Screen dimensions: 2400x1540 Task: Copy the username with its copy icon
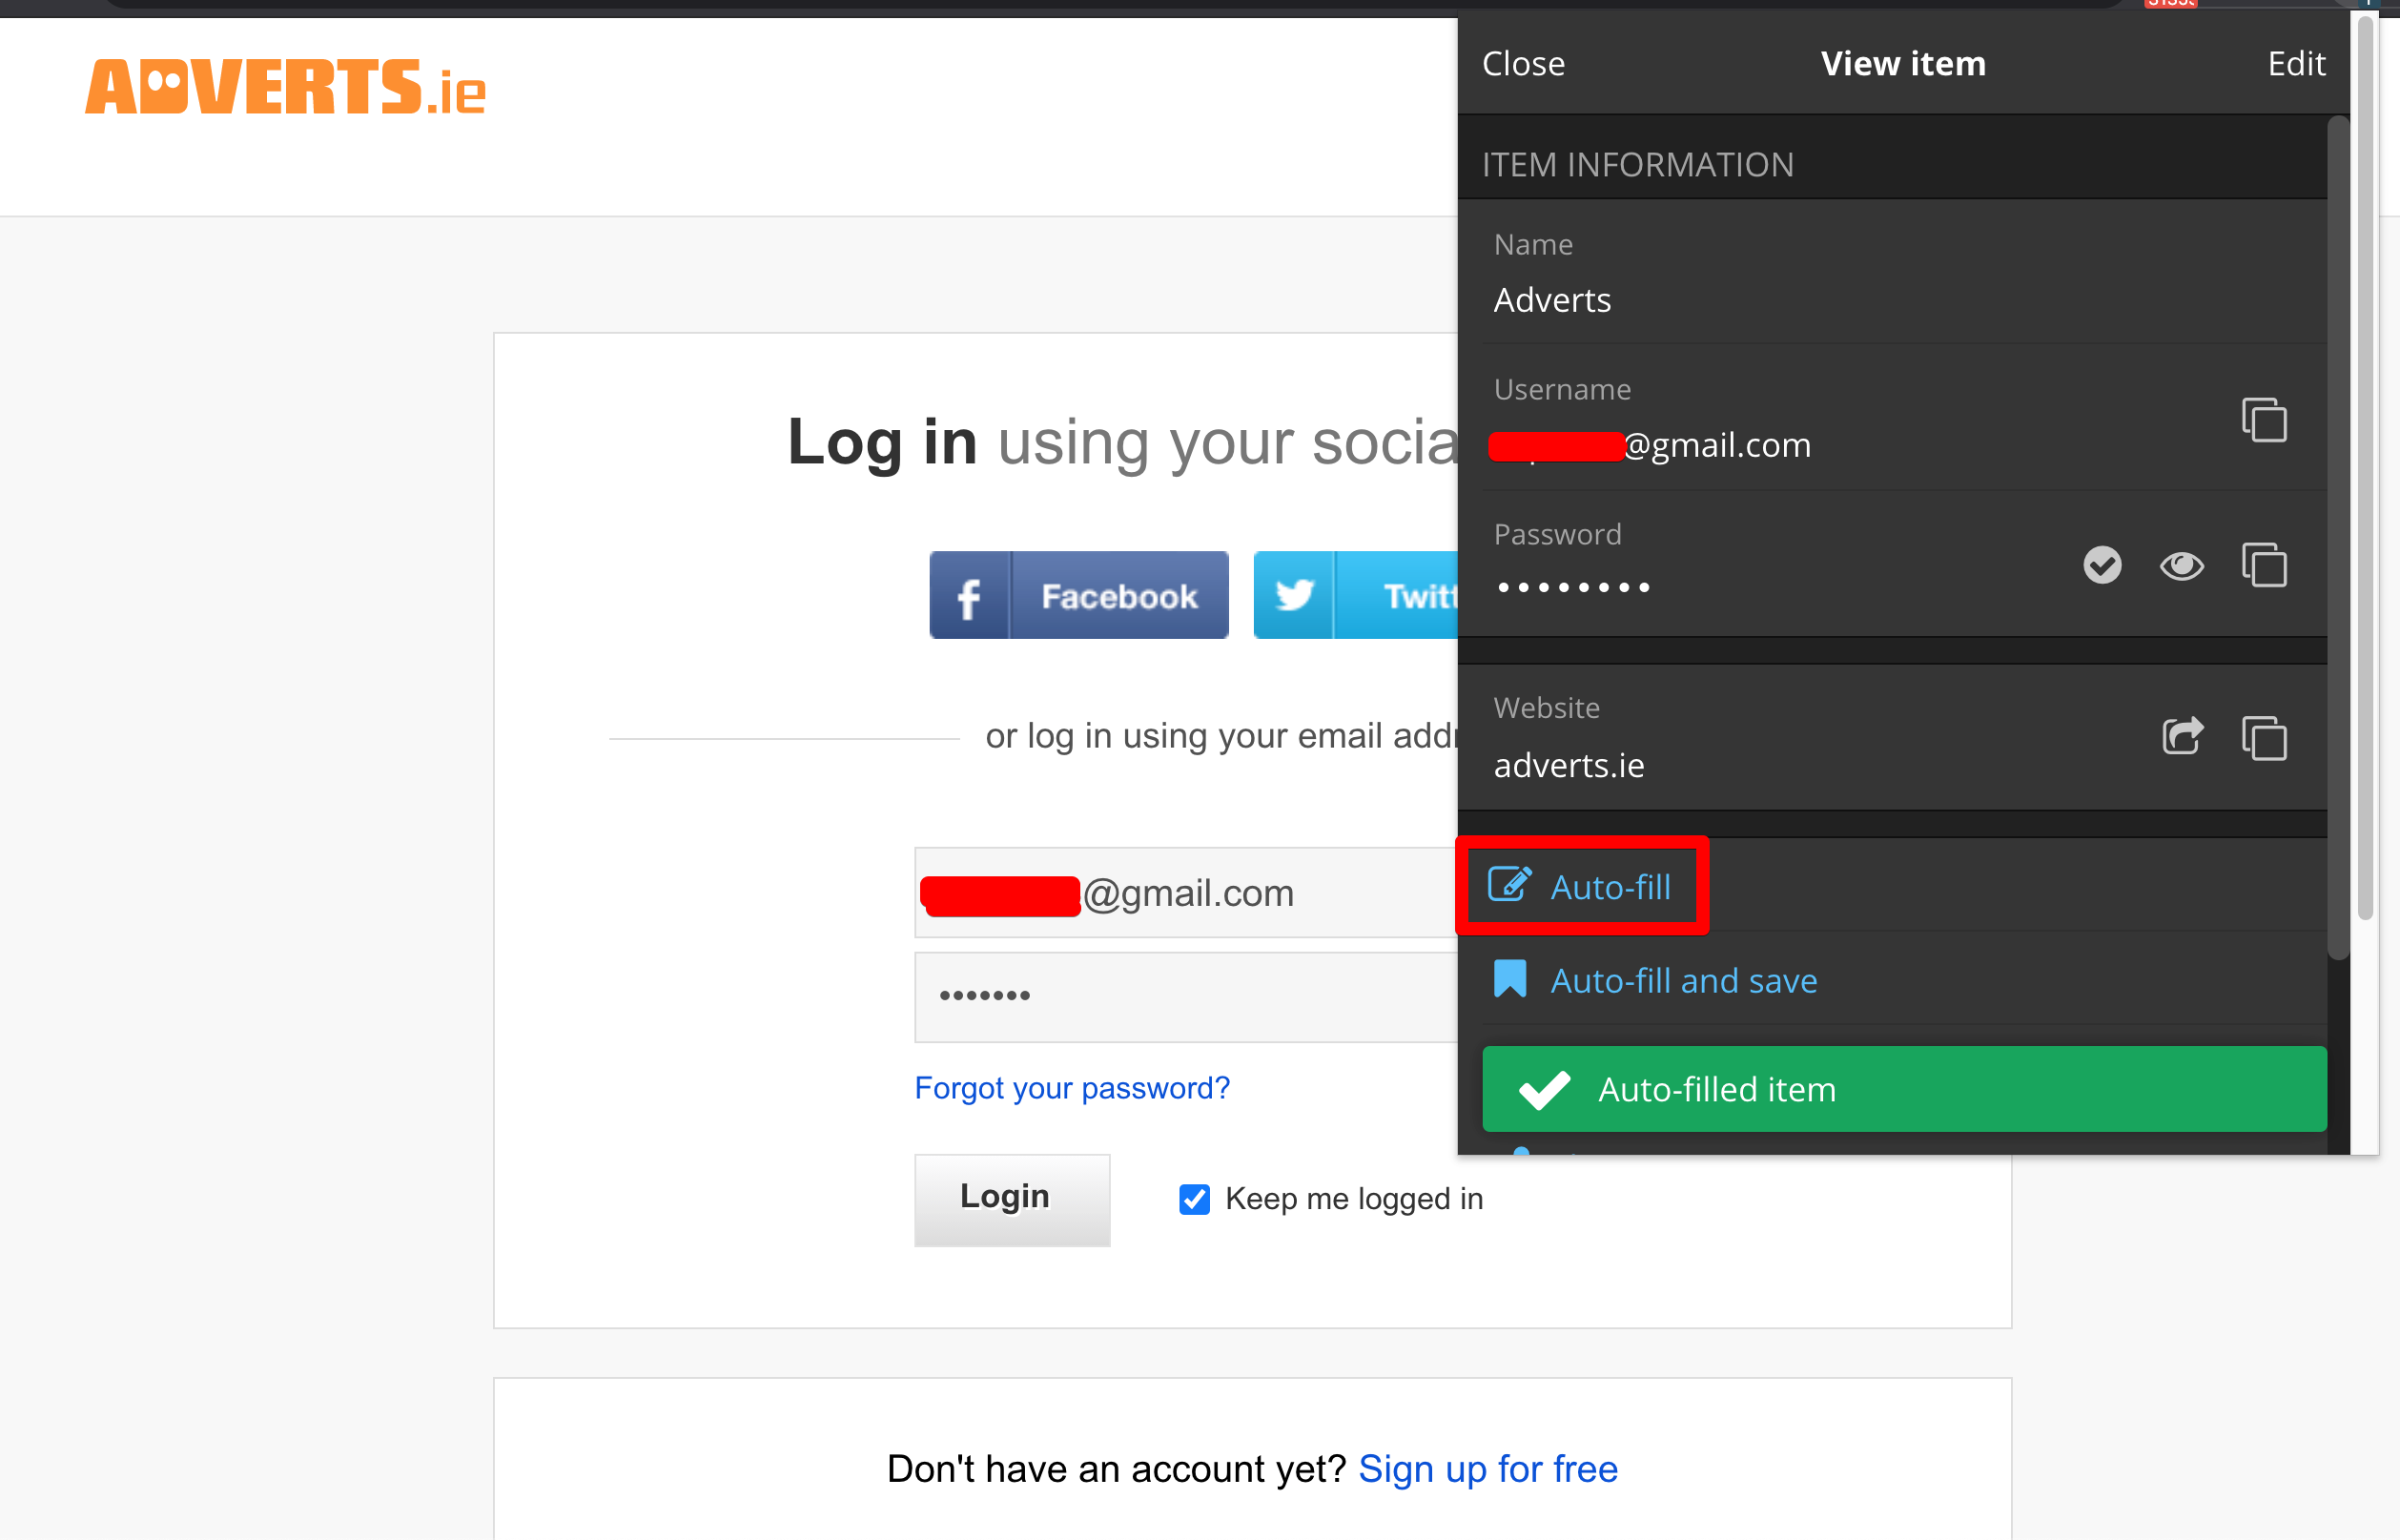click(x=2263, y=420)
